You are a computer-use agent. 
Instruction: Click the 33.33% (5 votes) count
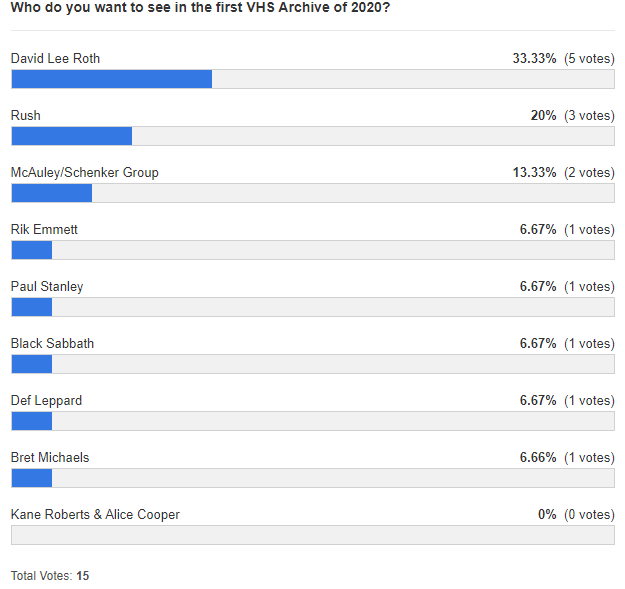tap(563, 59)
